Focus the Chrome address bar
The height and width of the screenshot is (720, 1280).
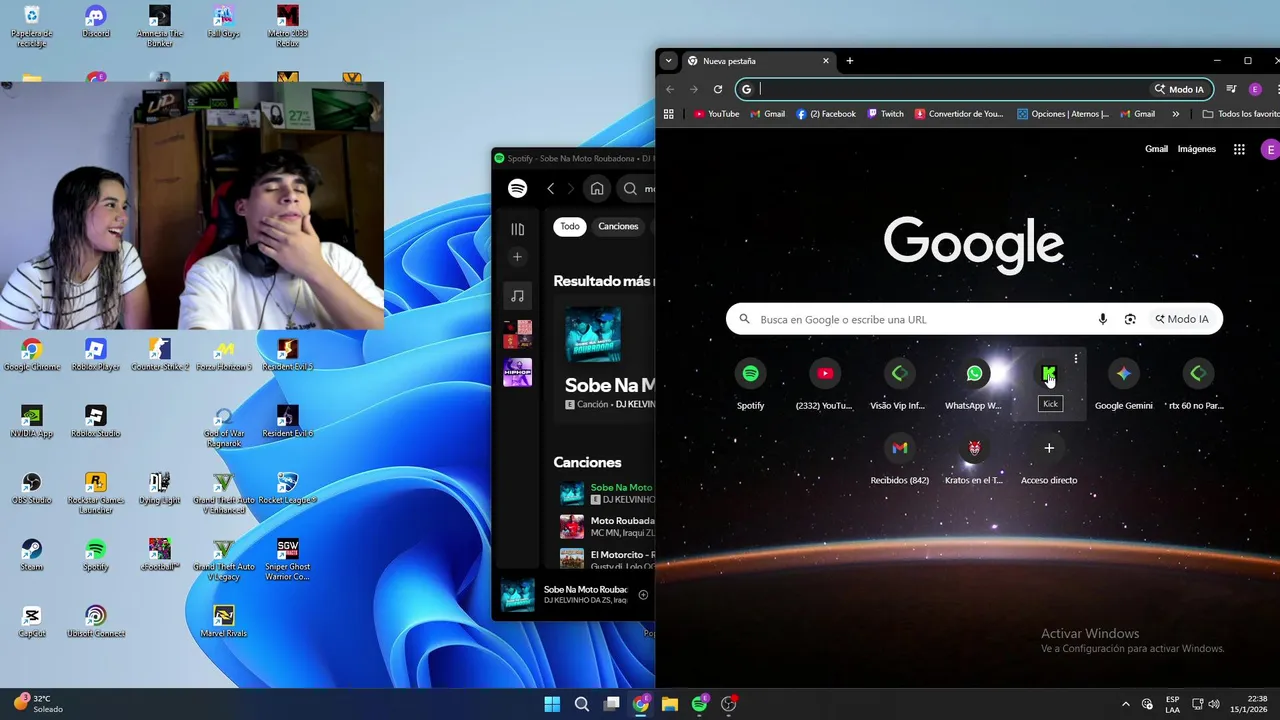click(950, 89)
